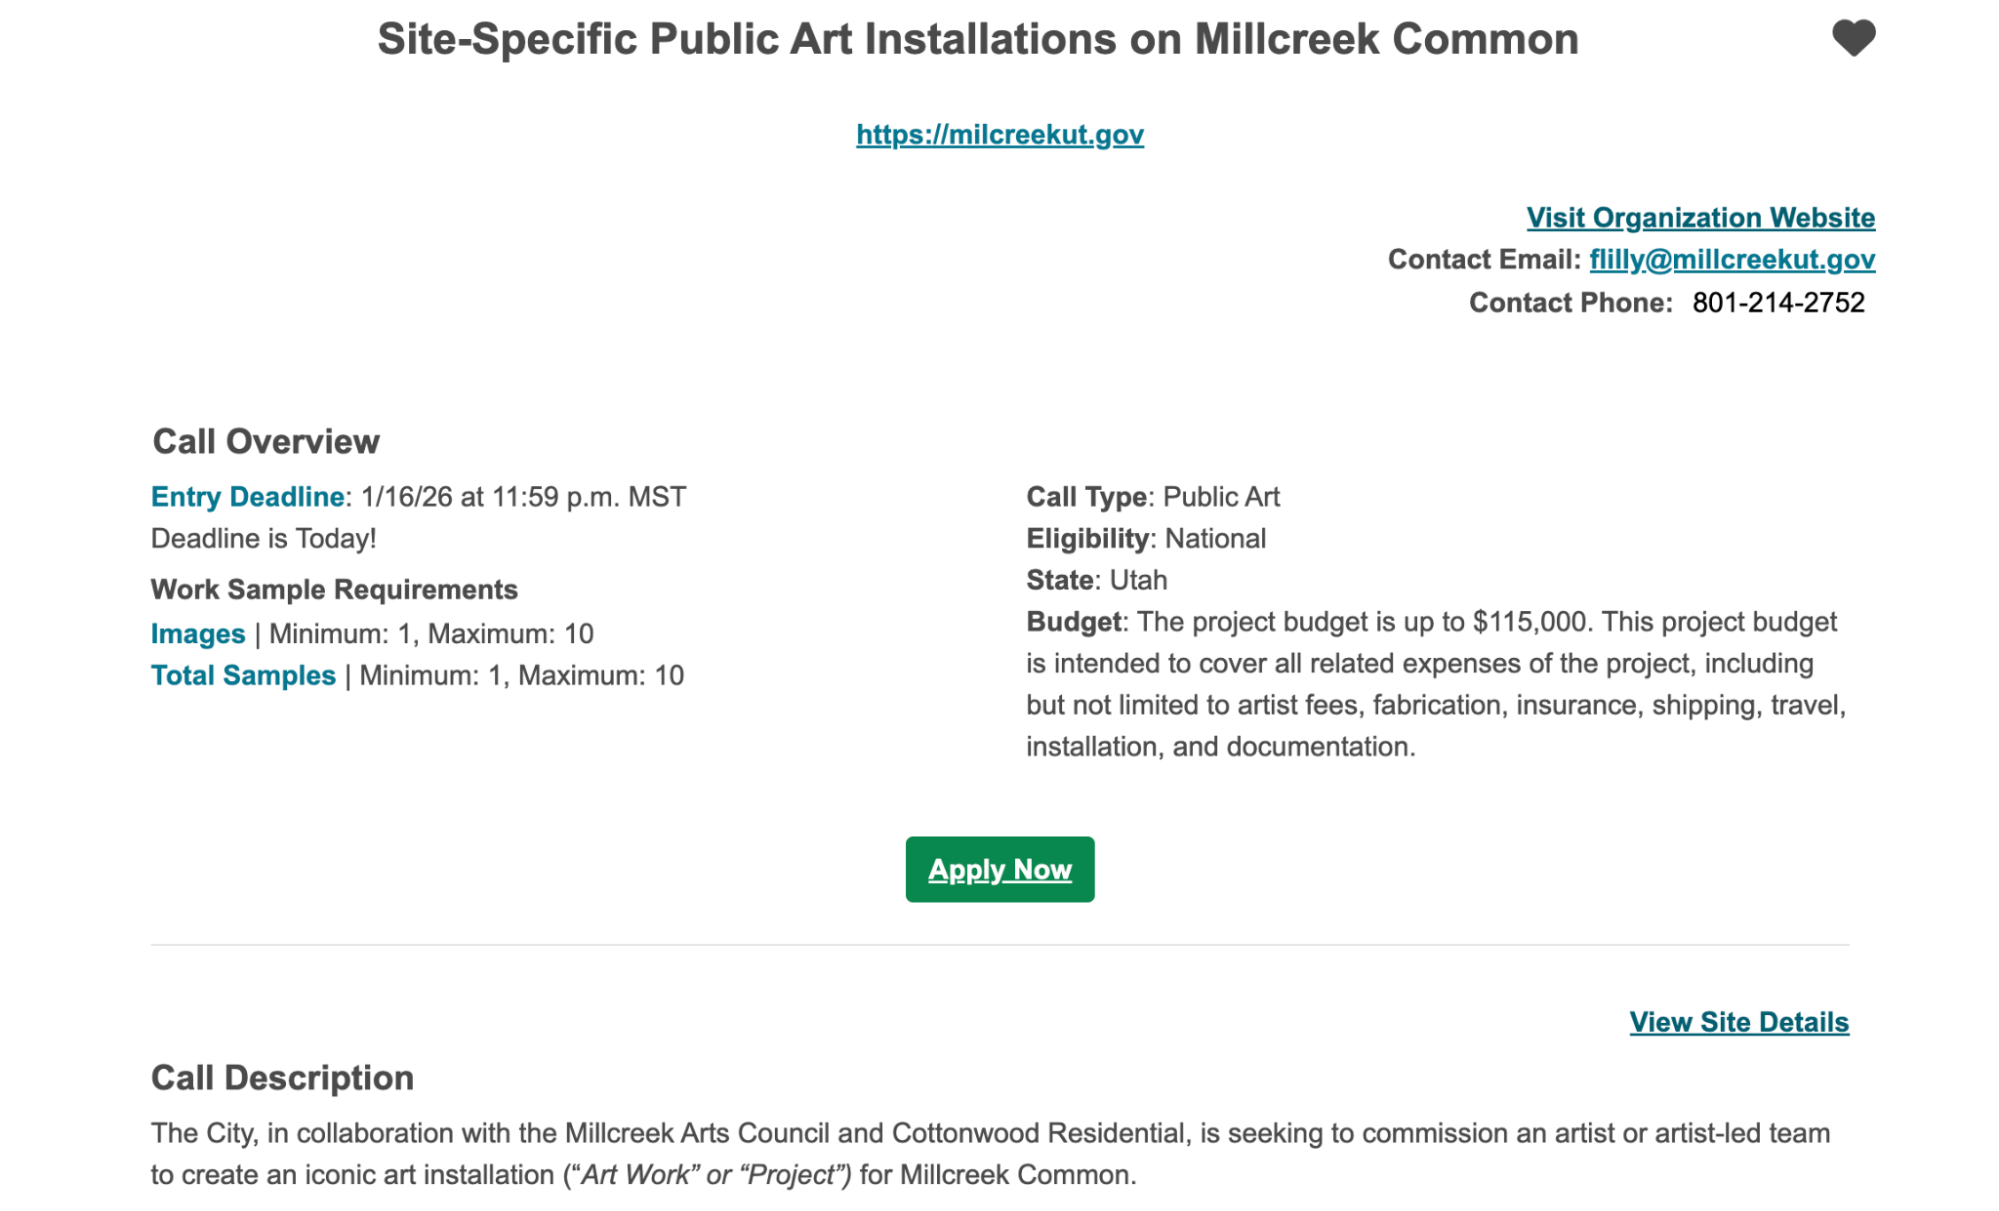Click the "Deadline is Today!" notice
The width and height of the screenshot is (1999, 1211).
pos(264,539)
